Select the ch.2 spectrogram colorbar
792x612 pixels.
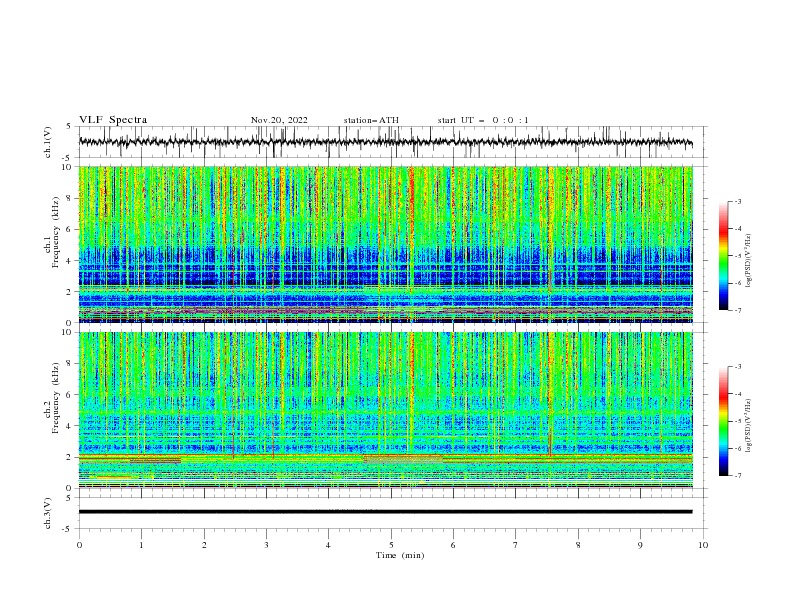pos(723,421)
